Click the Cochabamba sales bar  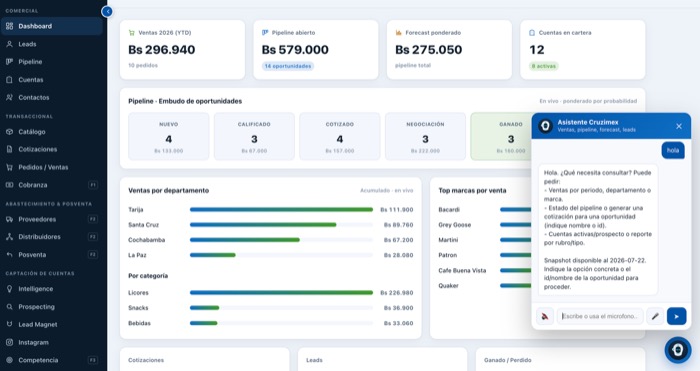click(281, 240)
